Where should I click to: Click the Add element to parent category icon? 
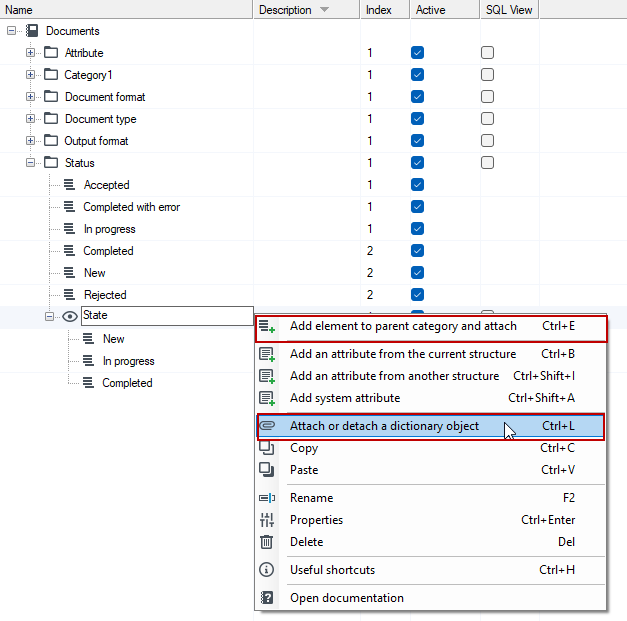pos(267,326)
